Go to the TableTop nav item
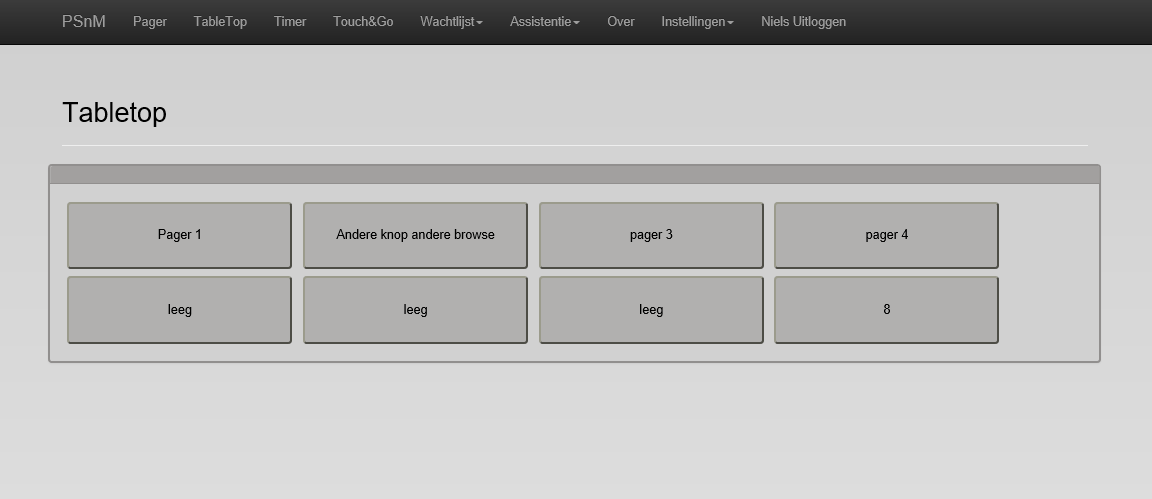The width and height of the screenshot is (1152, 499). 220,22
